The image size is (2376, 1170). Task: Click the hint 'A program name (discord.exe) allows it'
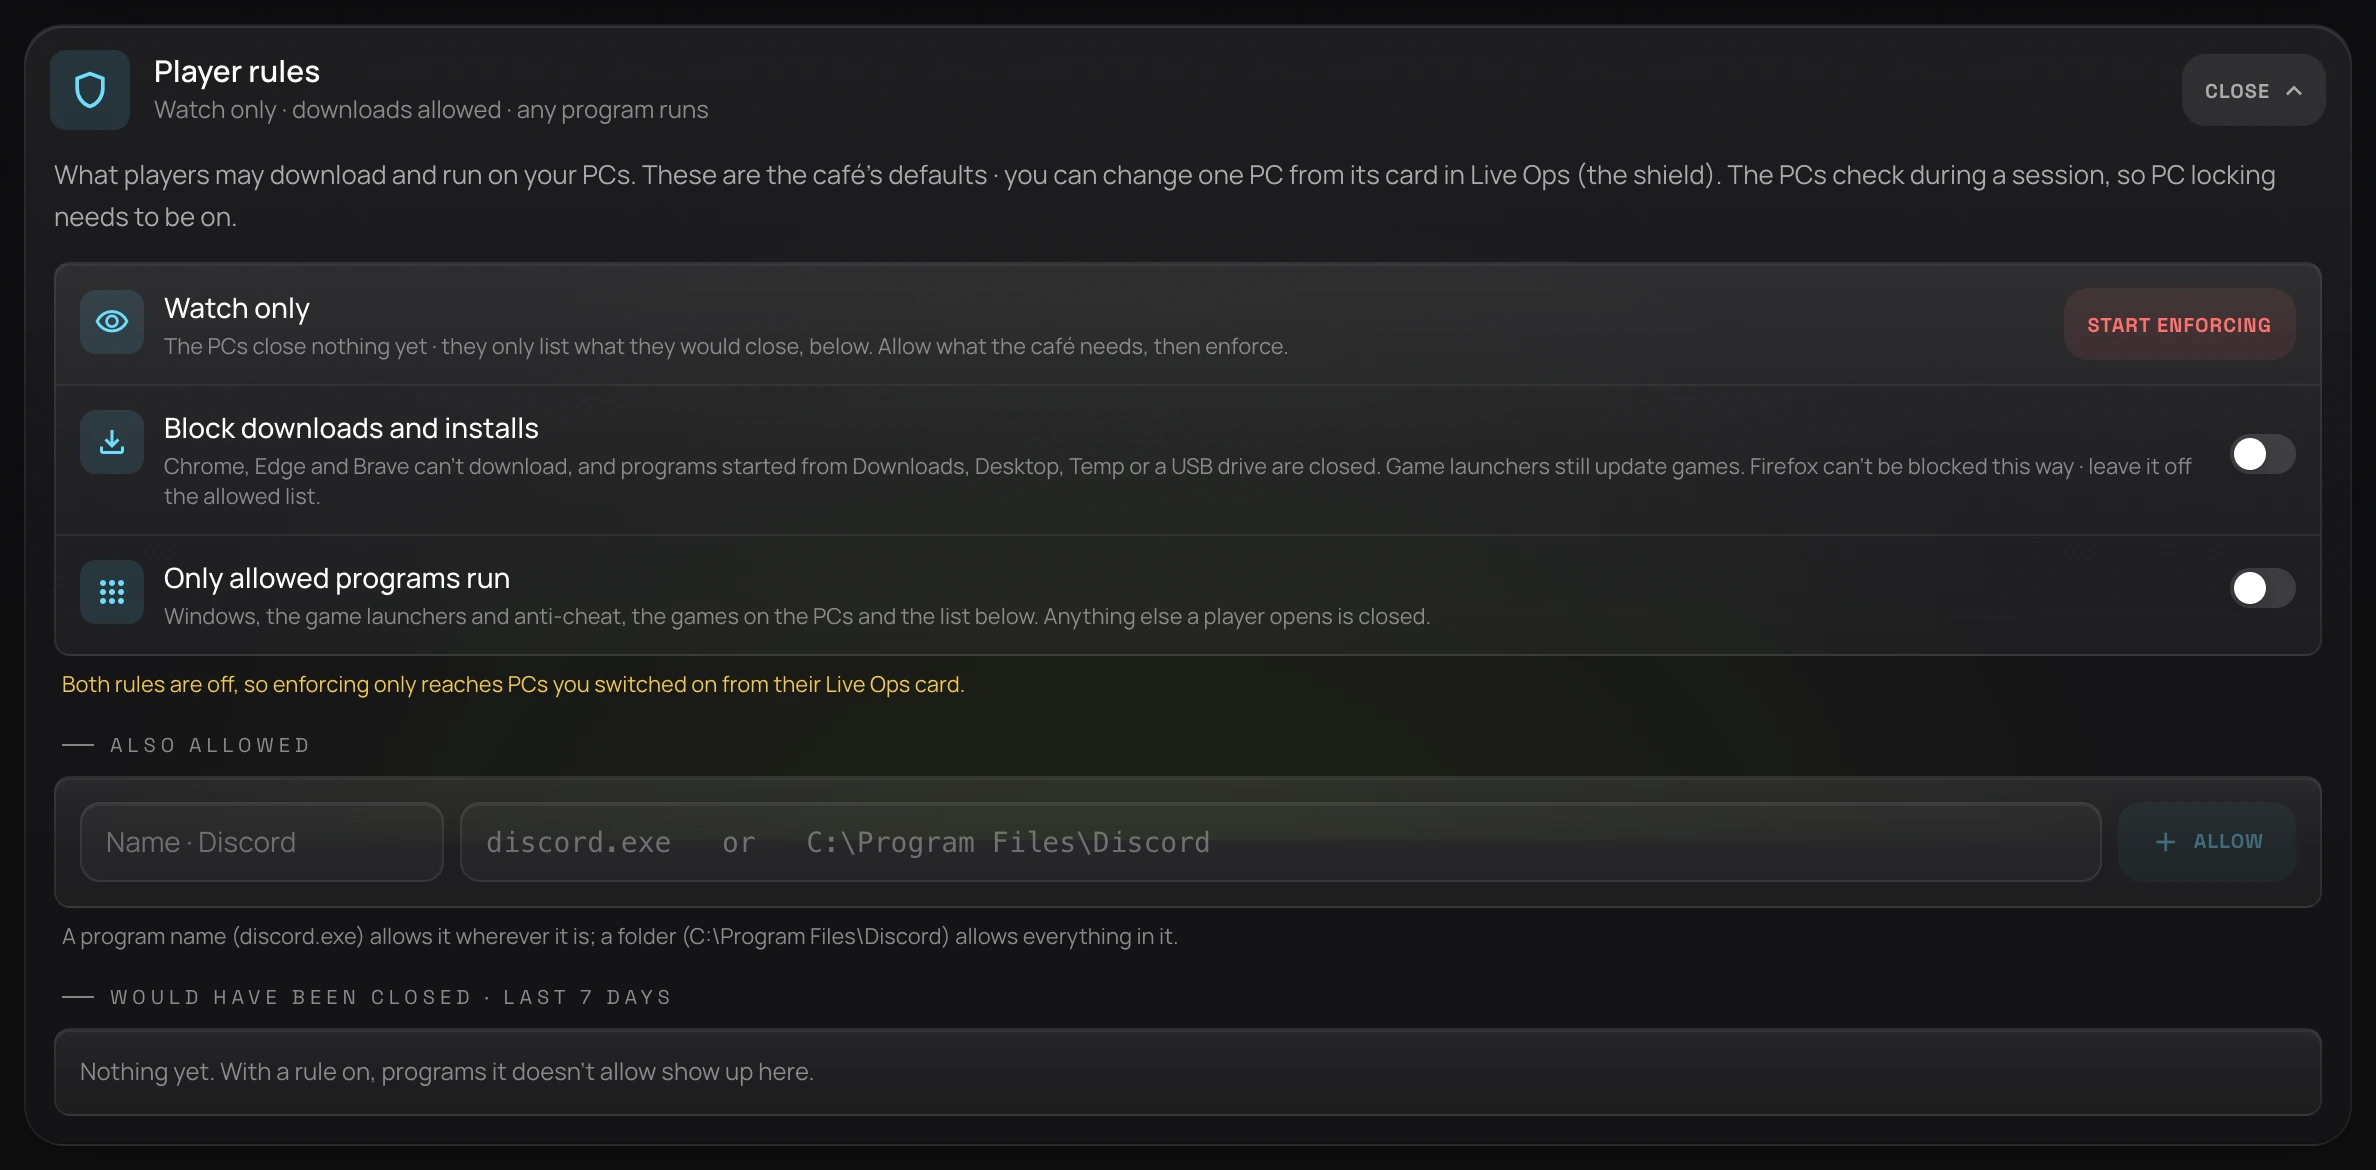(x=620, y=936)
